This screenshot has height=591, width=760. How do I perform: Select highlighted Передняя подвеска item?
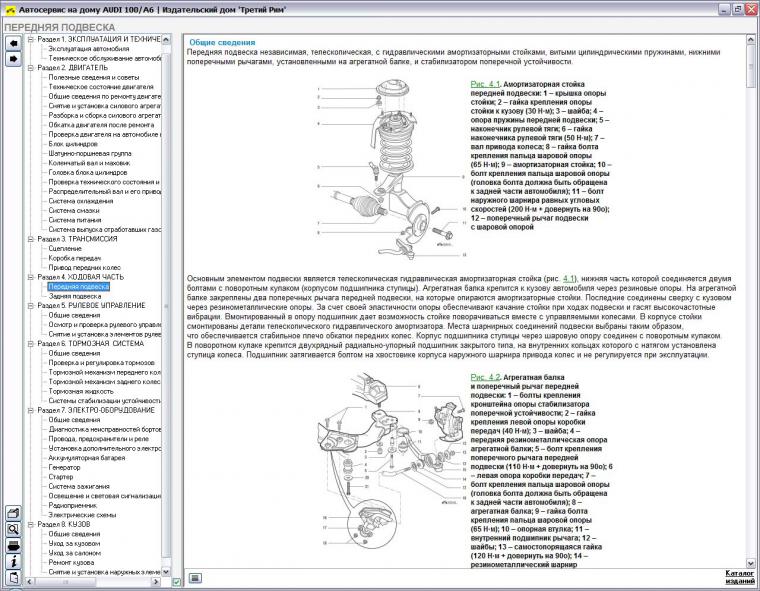click(79, 287)
